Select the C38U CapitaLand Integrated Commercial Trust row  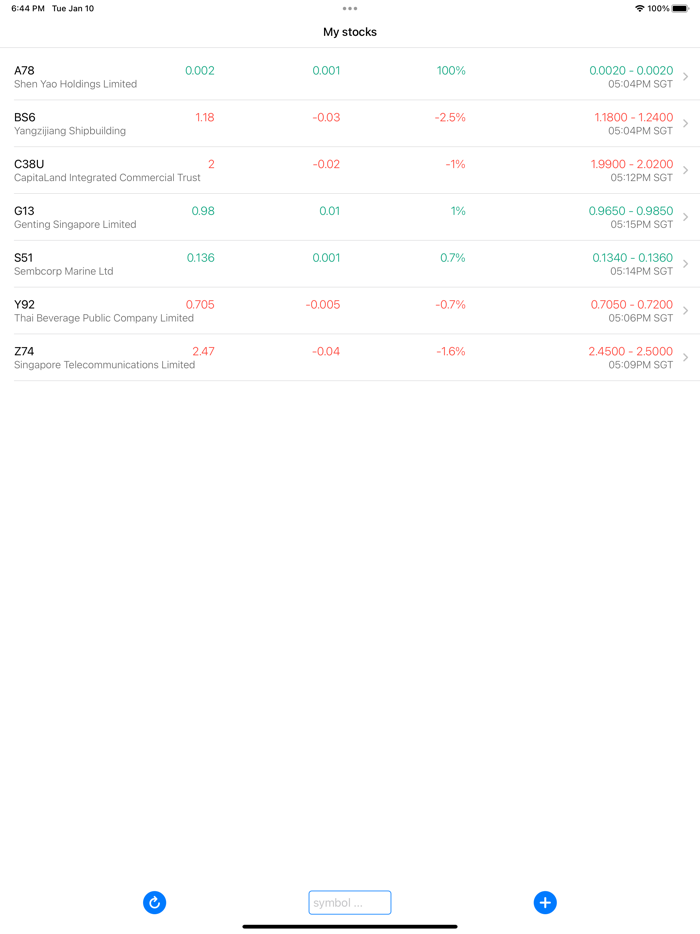click(x=350, y=170)
